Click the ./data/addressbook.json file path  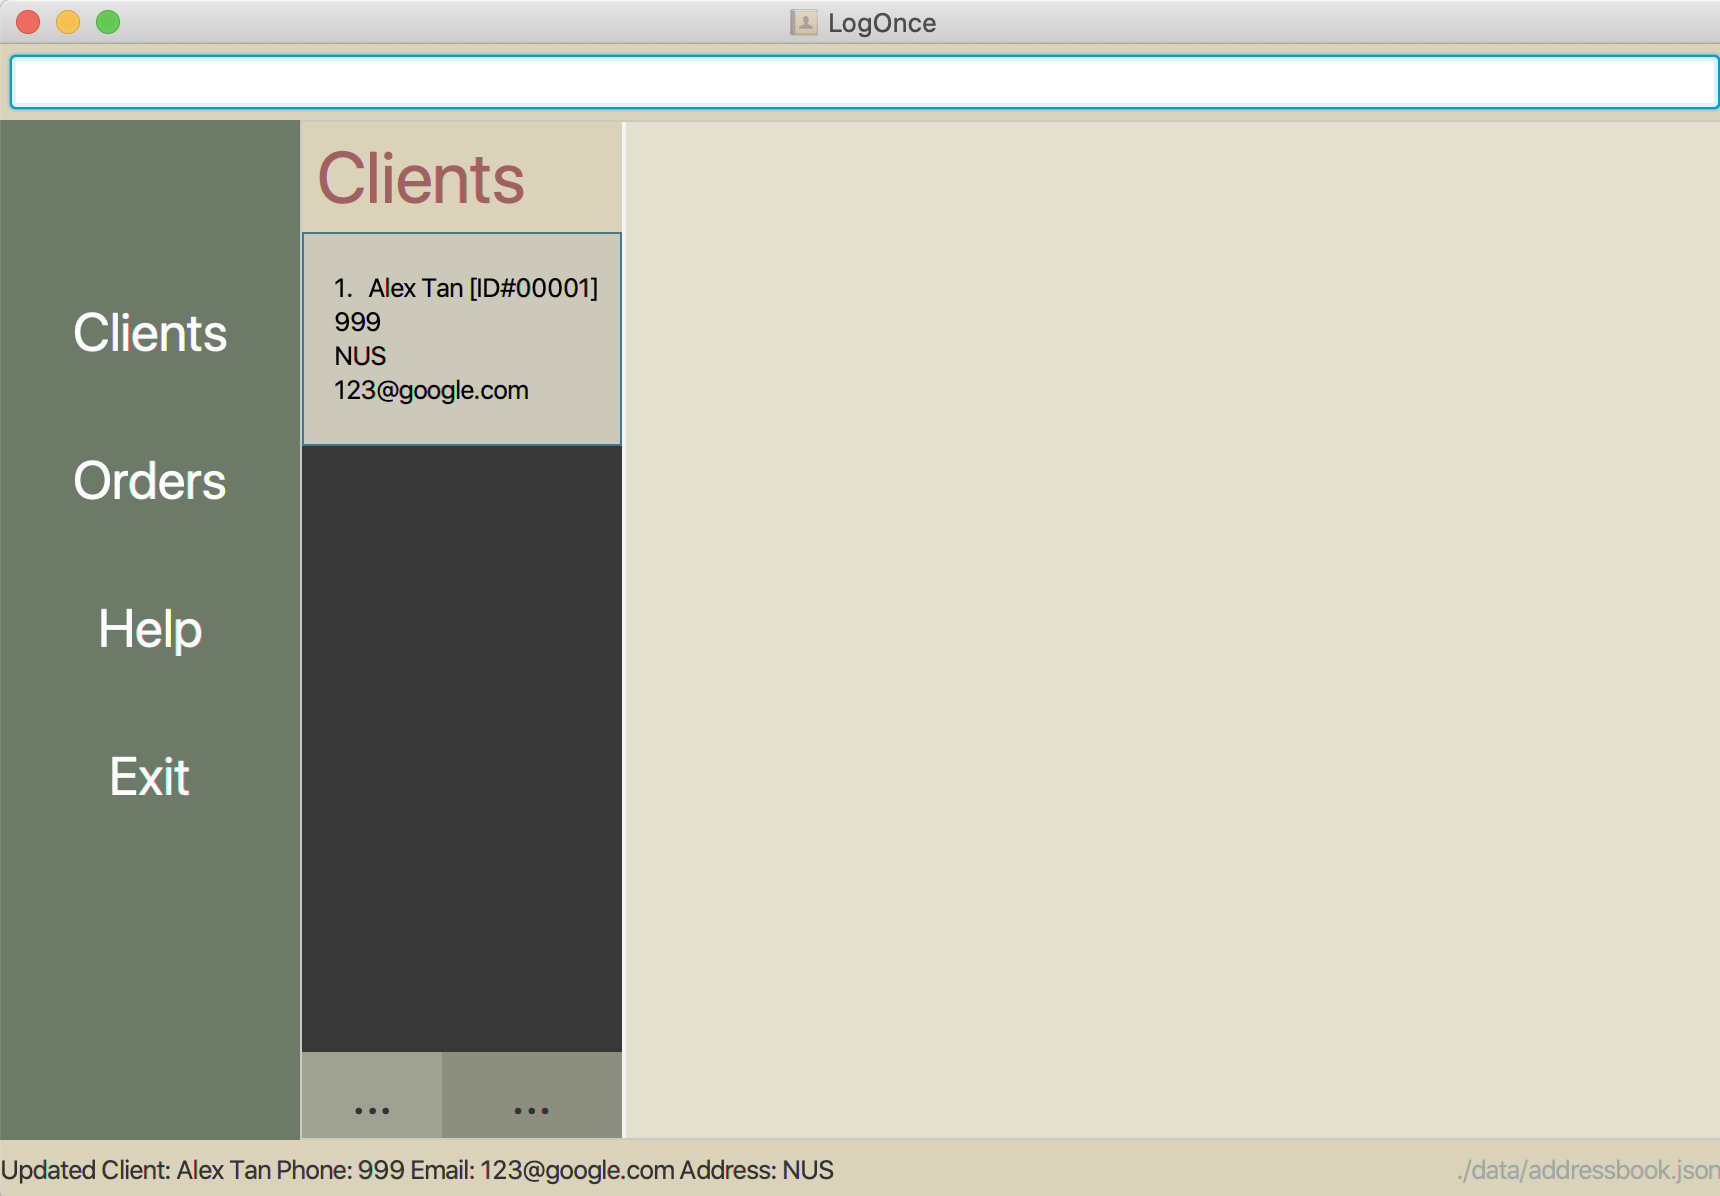point(1588,1170)
